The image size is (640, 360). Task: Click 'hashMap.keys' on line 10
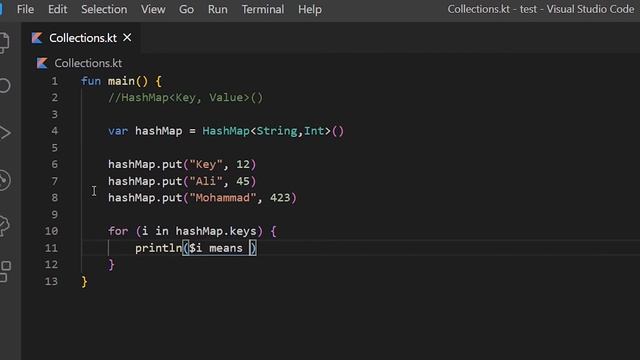tap(216, 231)
